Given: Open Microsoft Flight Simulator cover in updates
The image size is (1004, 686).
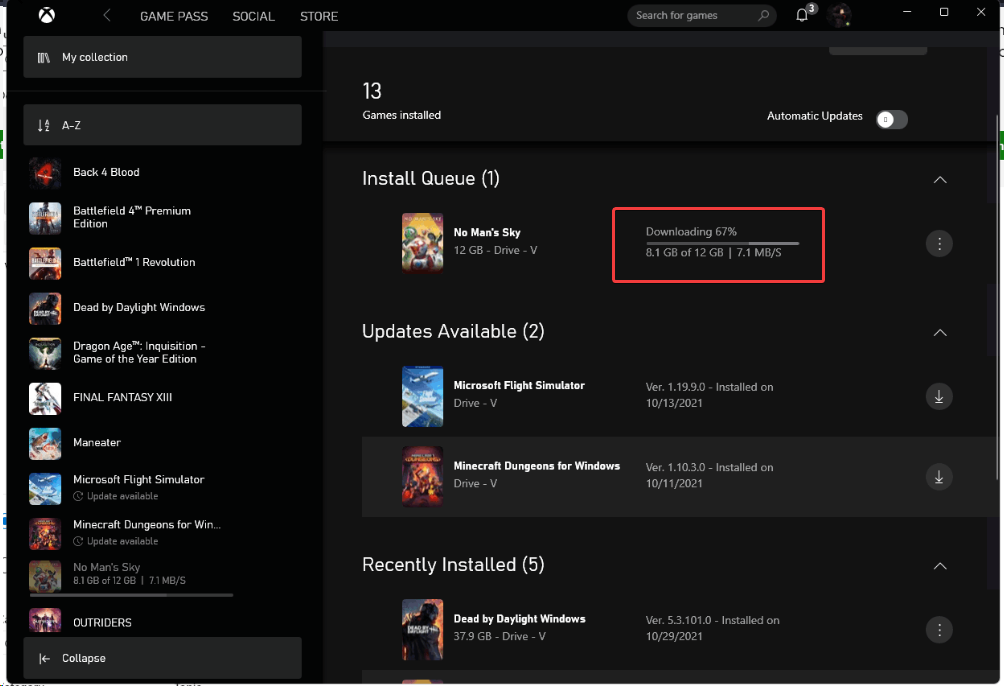Looking at the screenshot, I should (422, 396).
